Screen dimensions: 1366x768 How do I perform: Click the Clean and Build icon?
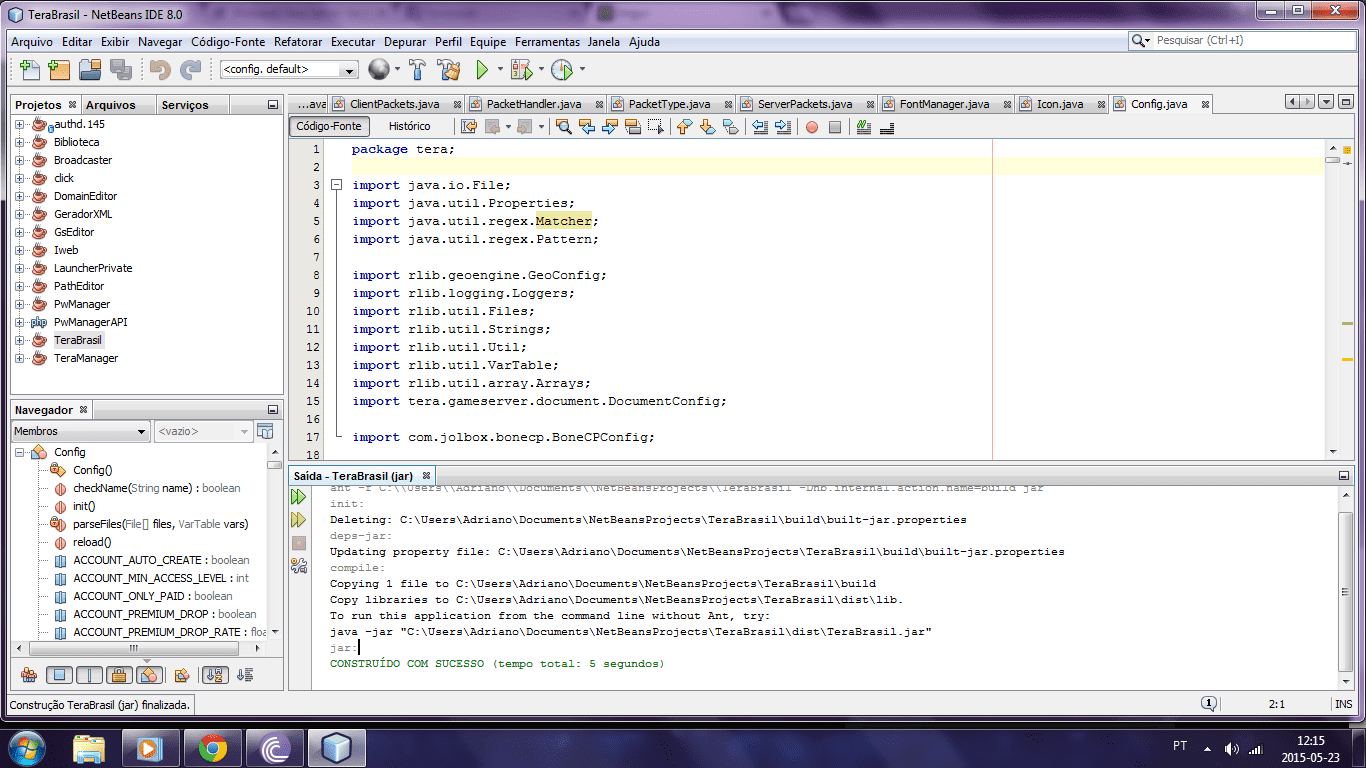tap(449, 70)
